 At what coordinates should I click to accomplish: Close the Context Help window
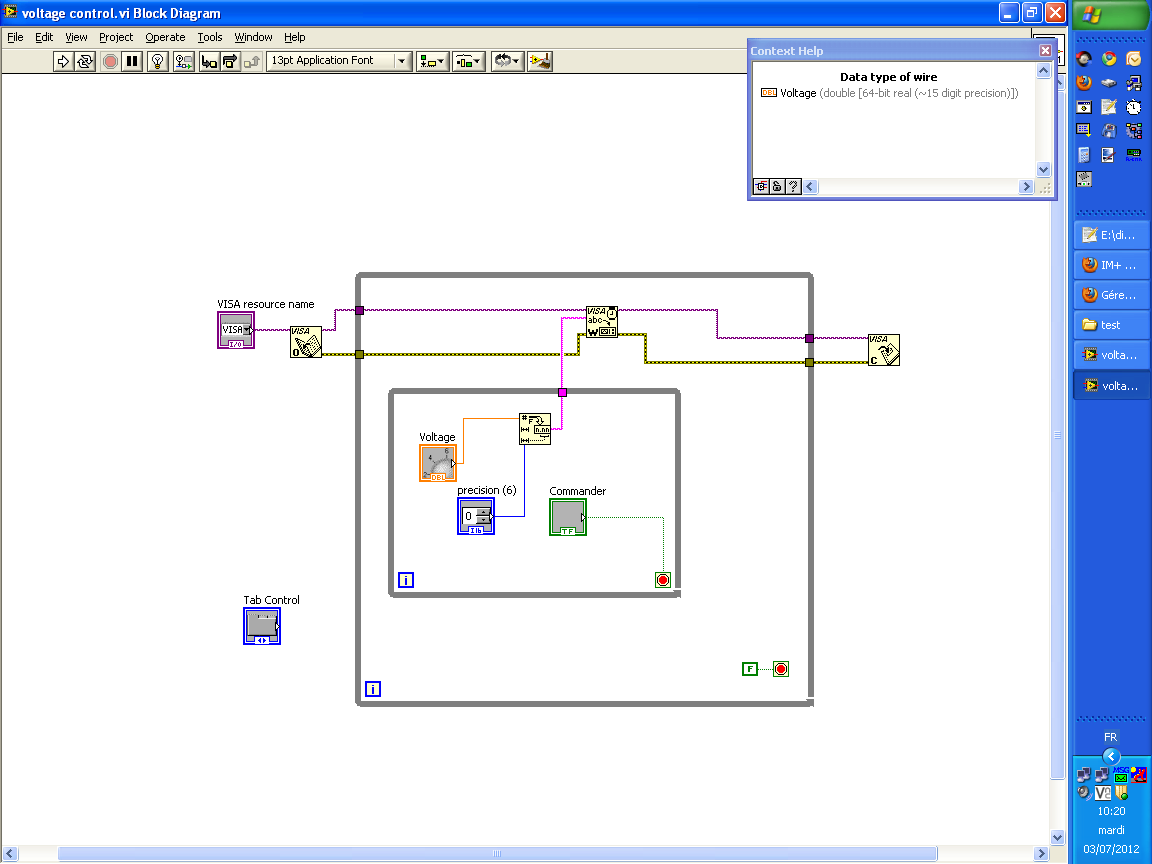pos(1045,50)
